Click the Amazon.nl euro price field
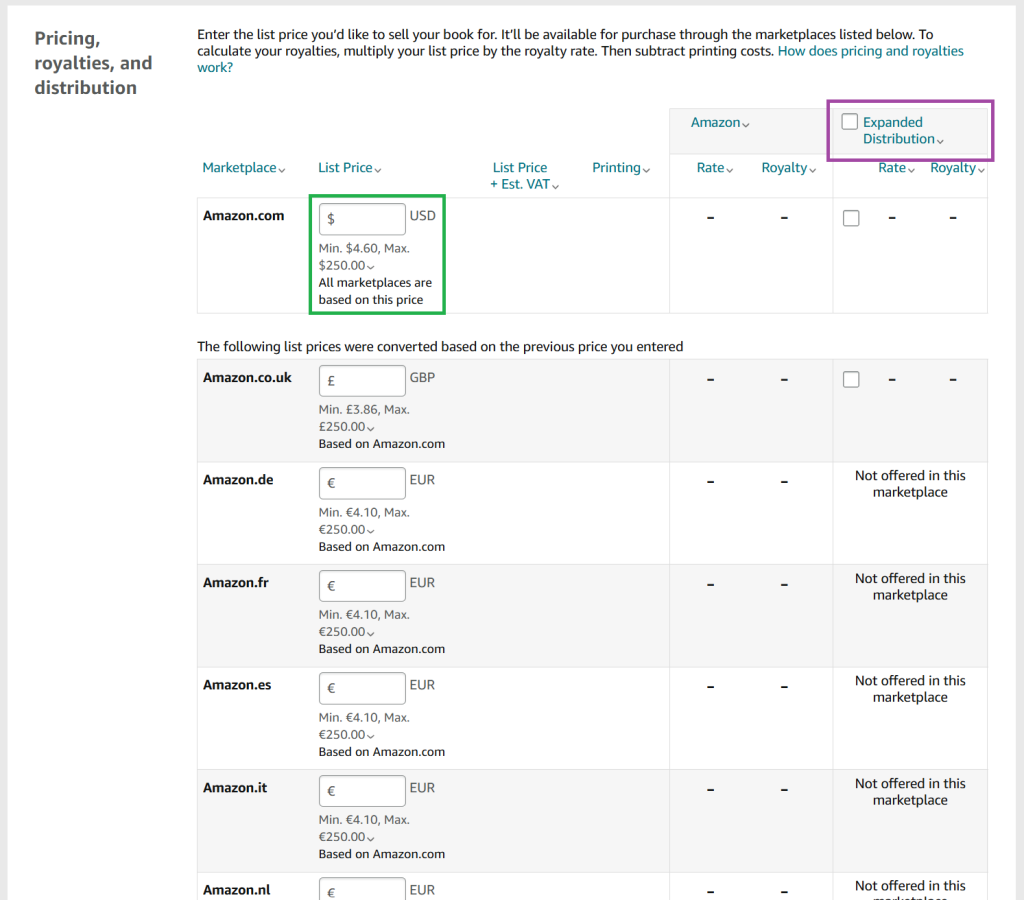The height and width of the screenshot is (900, 1024). pos(362,889)
